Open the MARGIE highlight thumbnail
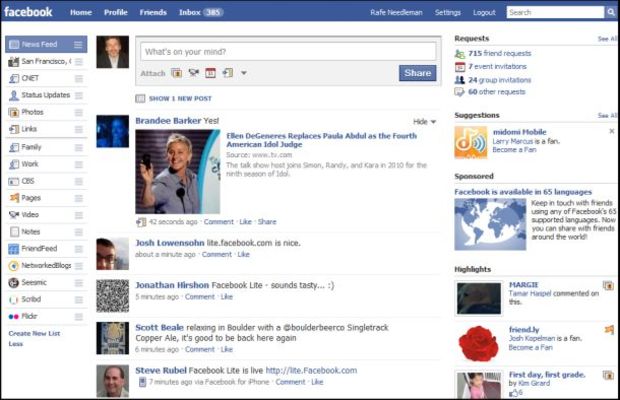 479,298
